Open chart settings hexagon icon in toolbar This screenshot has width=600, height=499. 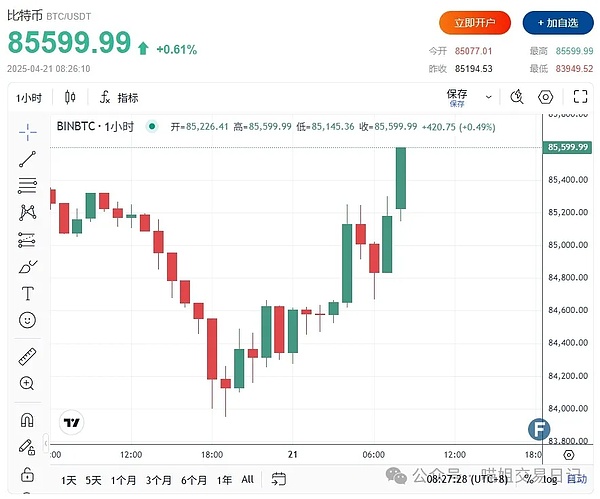coord(546,97)
